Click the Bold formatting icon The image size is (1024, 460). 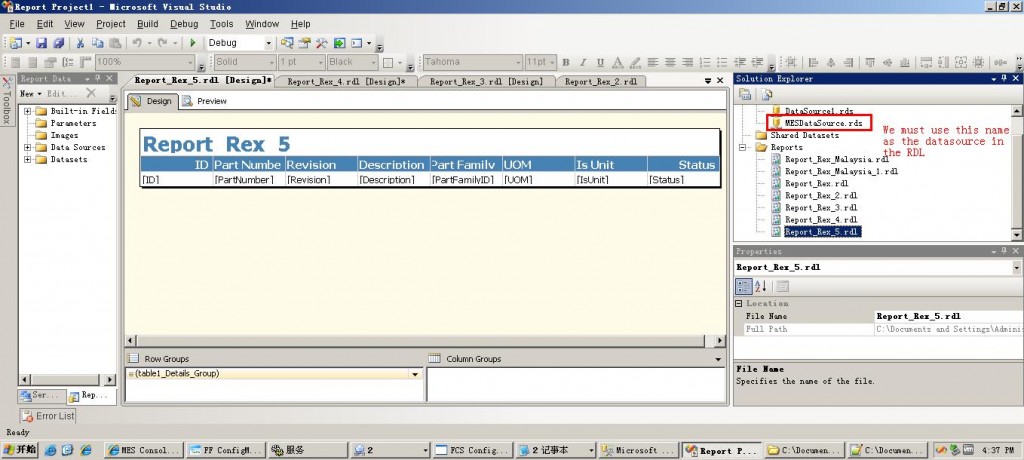(x=566, y=63)
